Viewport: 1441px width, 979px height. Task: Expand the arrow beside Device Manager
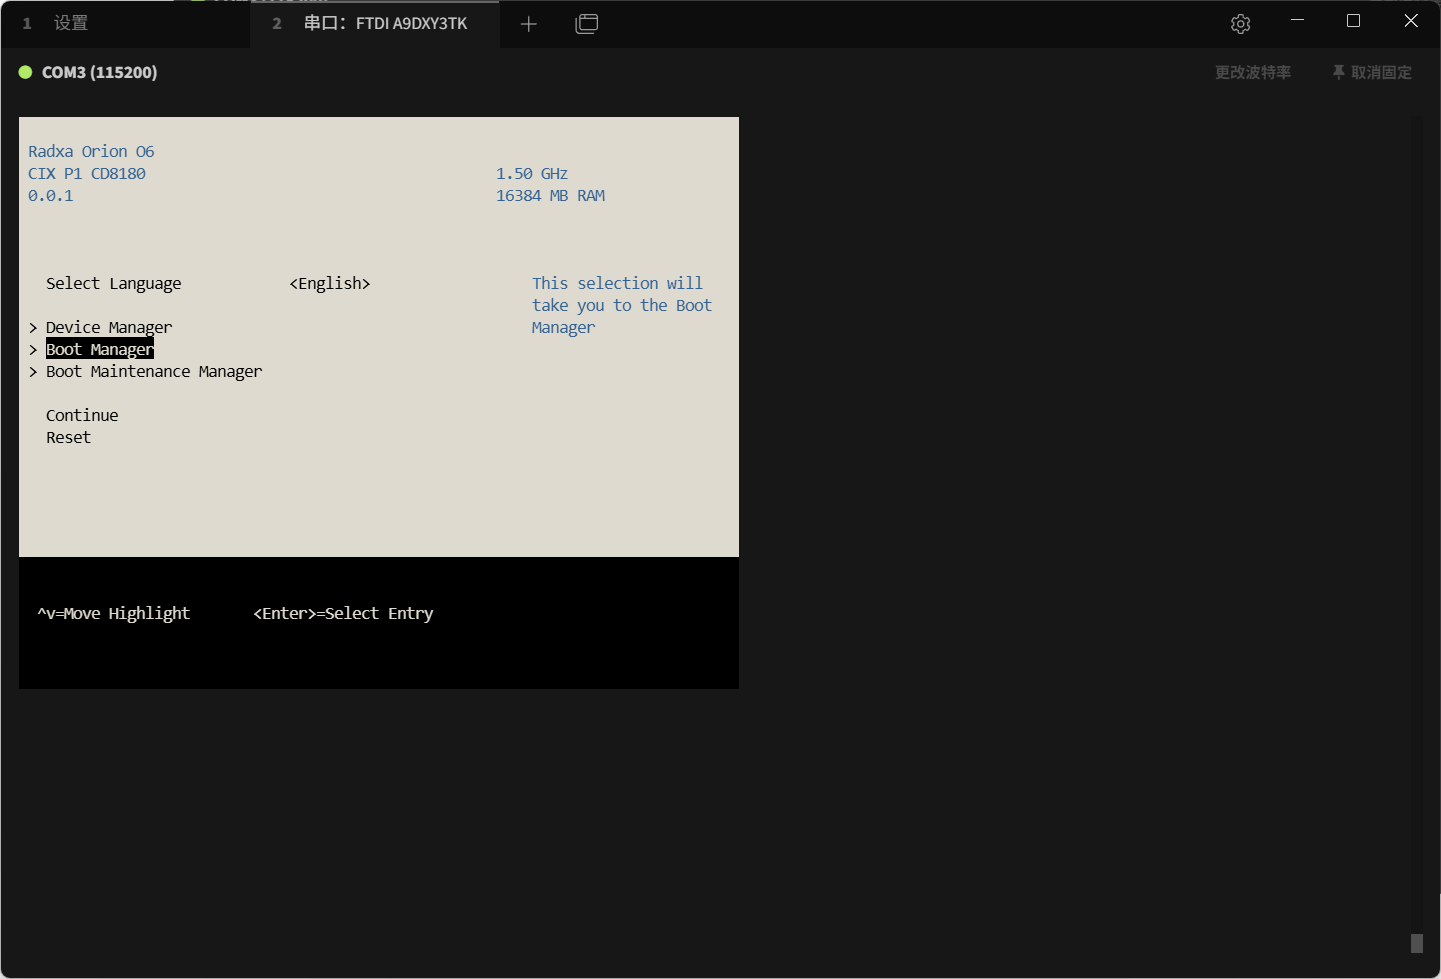pyautogui.click(x=33, y=328)
